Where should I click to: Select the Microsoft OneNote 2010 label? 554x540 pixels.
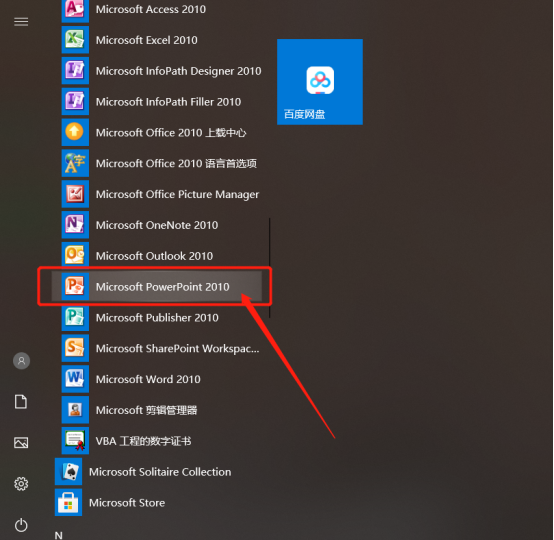pos(157,225)
